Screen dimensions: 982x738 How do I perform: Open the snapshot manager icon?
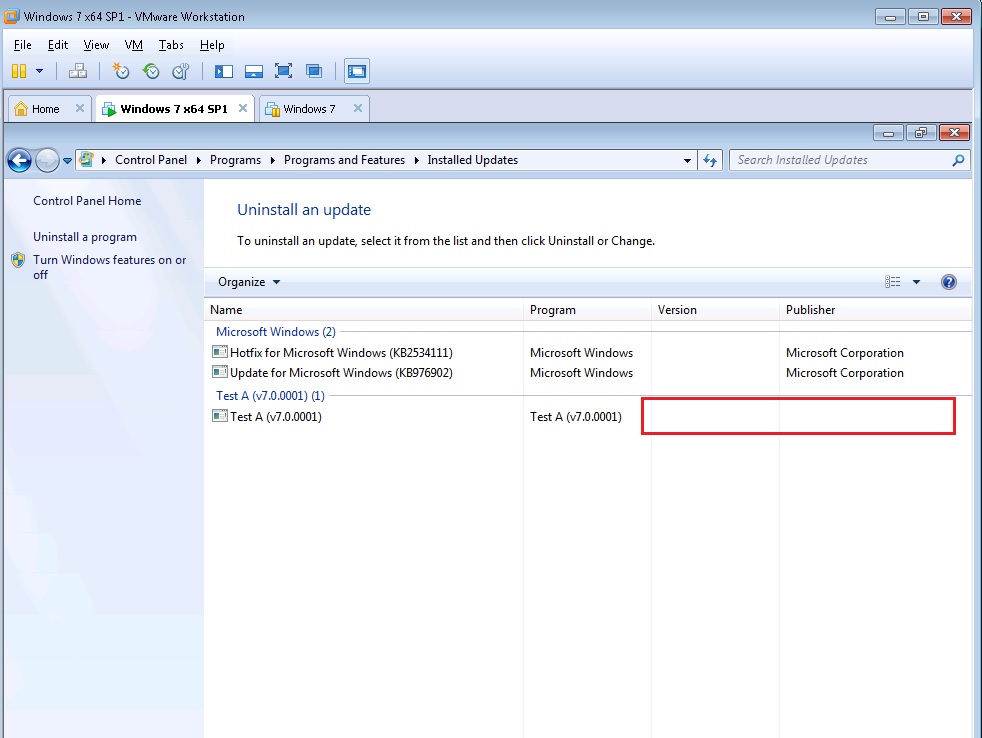pyautogui.click(x=181, y=71)
